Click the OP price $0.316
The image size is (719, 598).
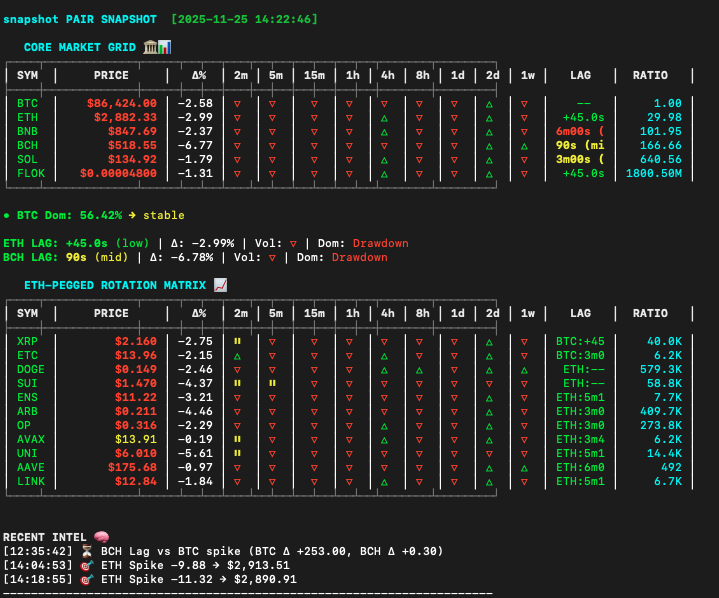point(136,425)
